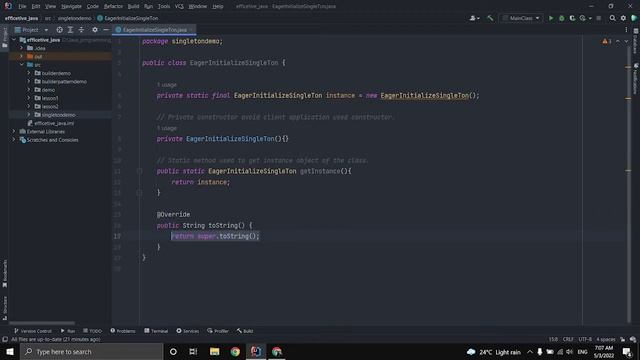This screenshot has height=360, width=640.
Task: Open the Code menu
Action: pyautogui.click(x=93, y=6)
